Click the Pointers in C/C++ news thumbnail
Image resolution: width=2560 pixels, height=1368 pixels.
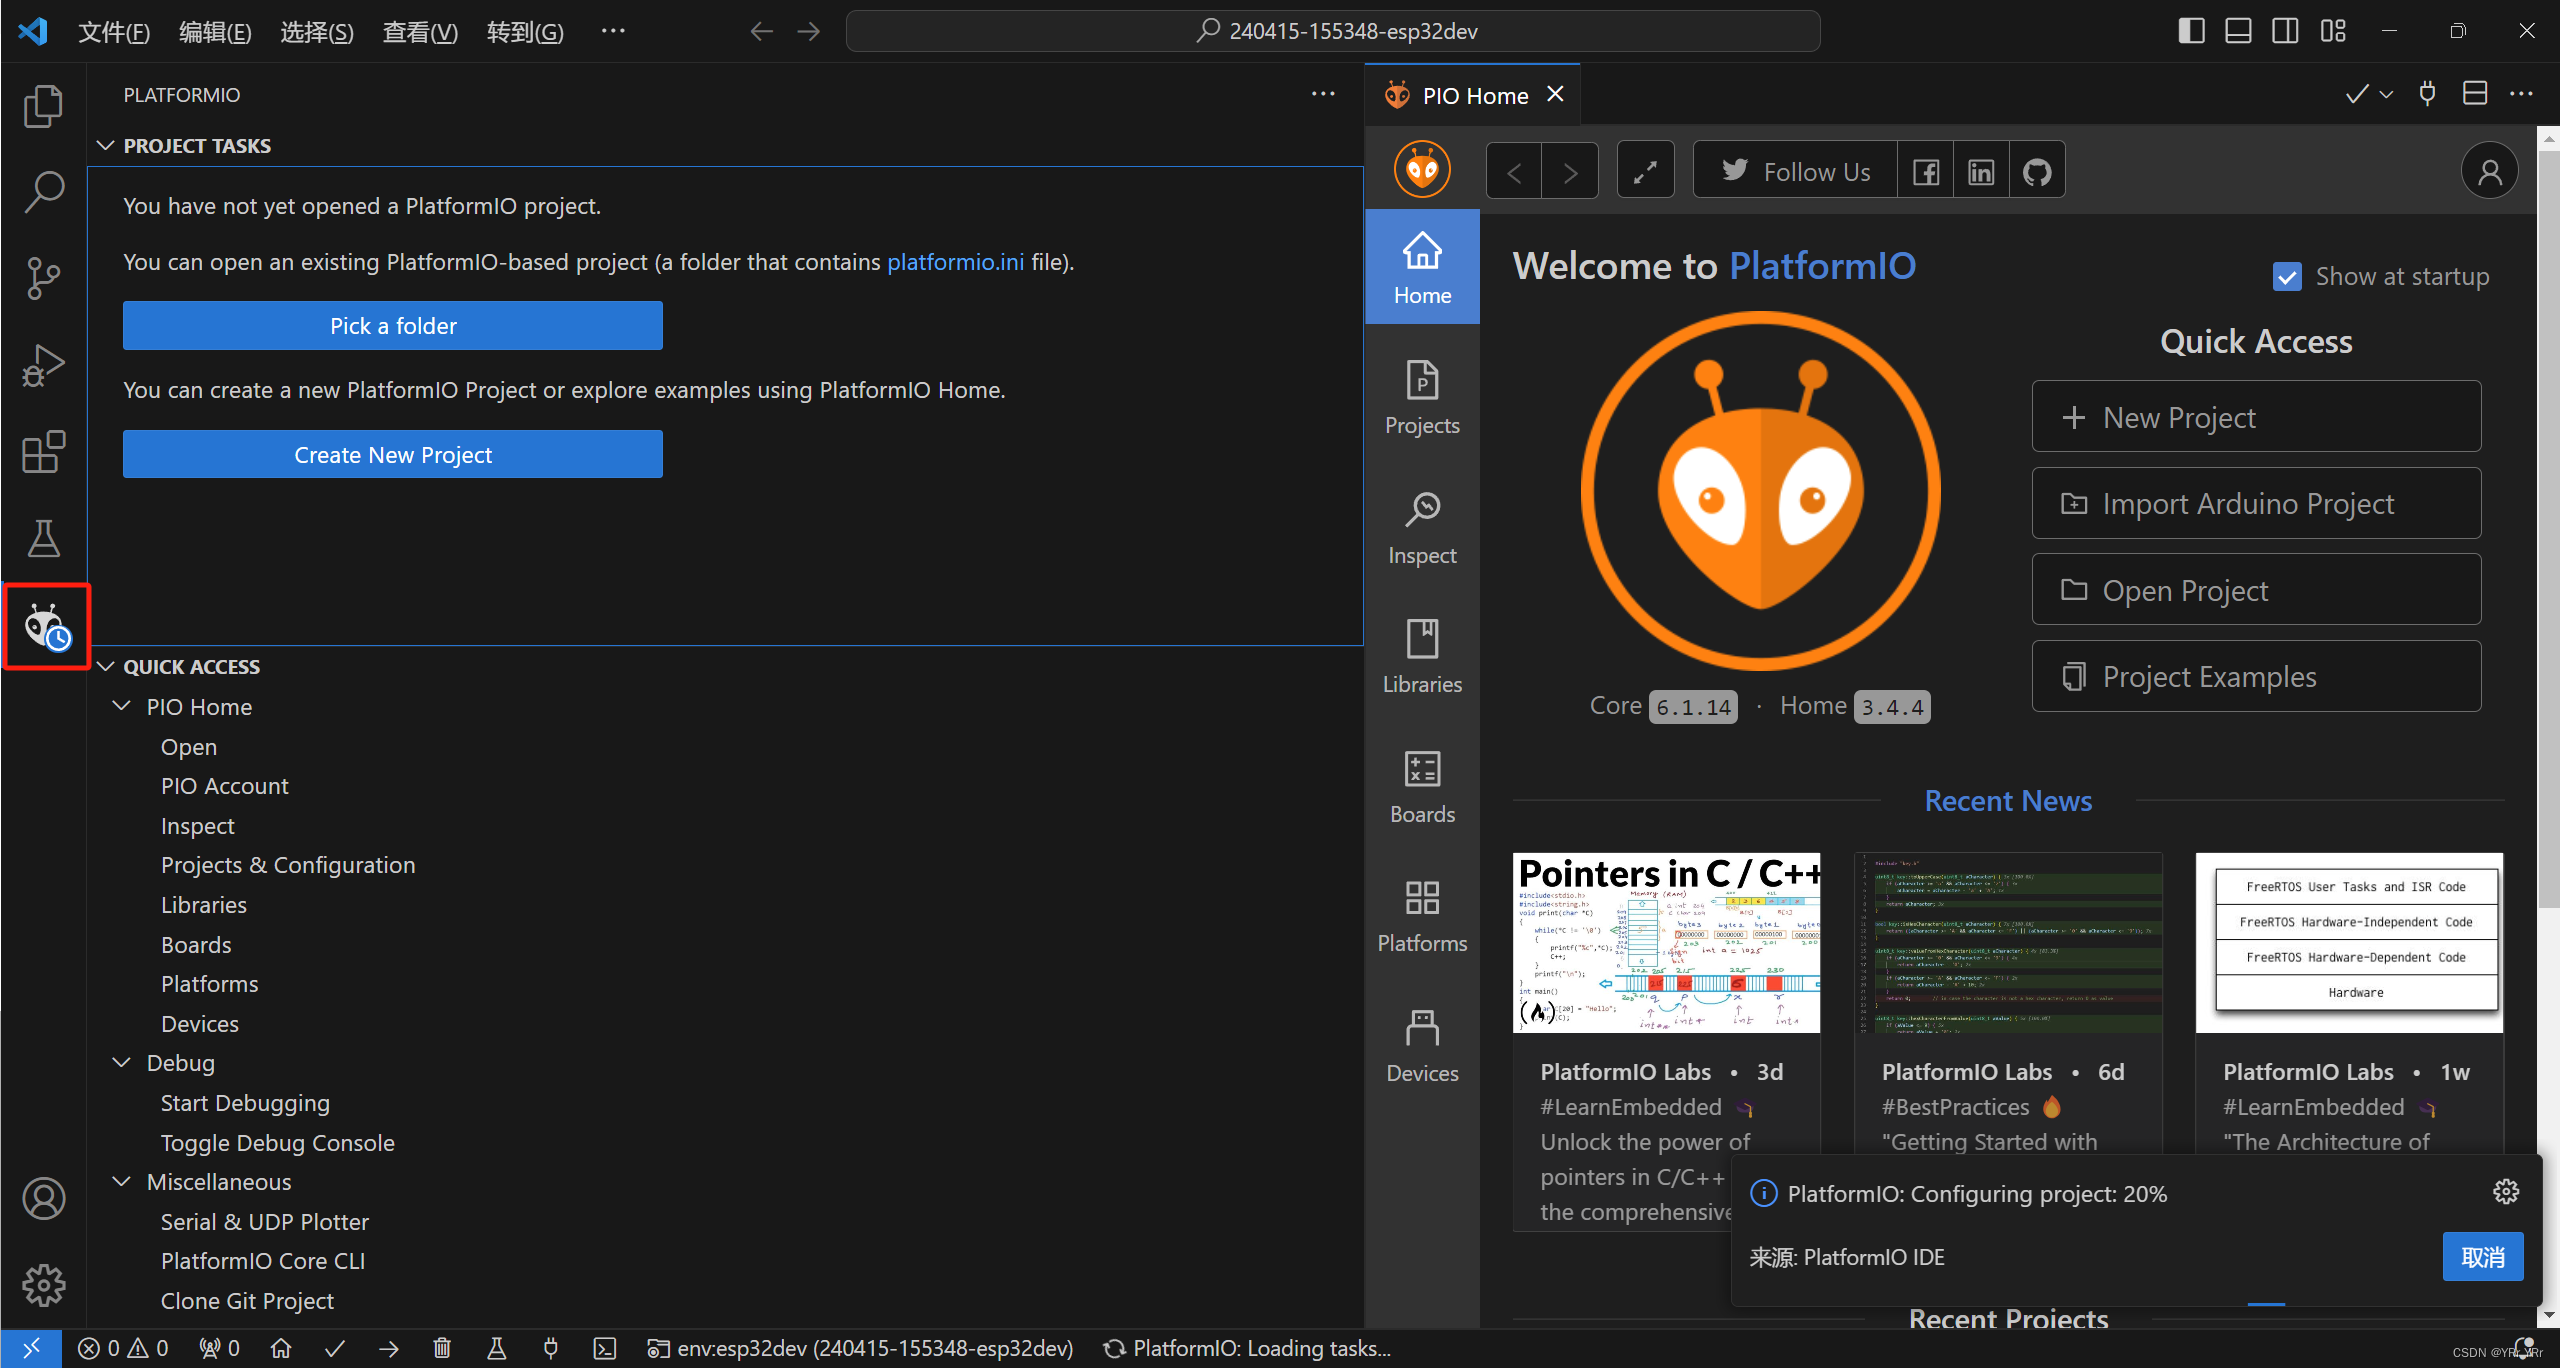tap(1665, 942)
